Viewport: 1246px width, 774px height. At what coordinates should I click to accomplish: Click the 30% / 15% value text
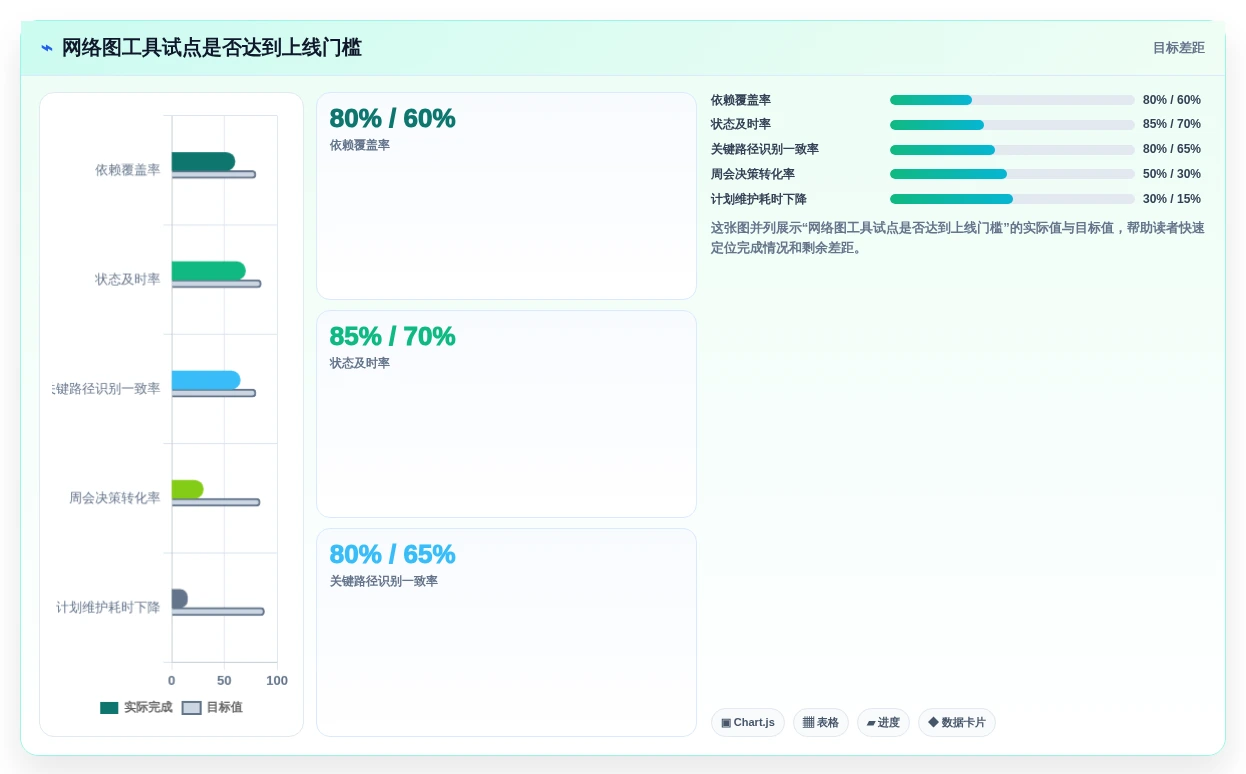coord(1172,199)
